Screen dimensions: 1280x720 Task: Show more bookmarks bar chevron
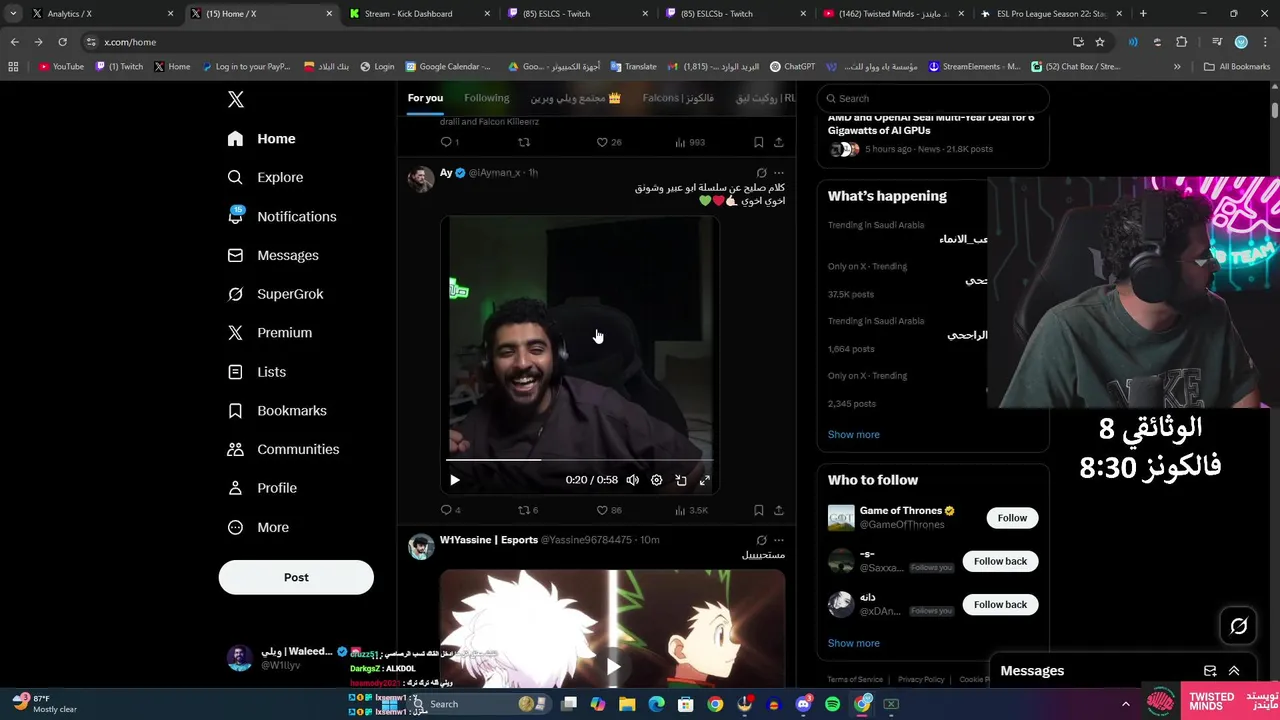tap(1177, 67)
